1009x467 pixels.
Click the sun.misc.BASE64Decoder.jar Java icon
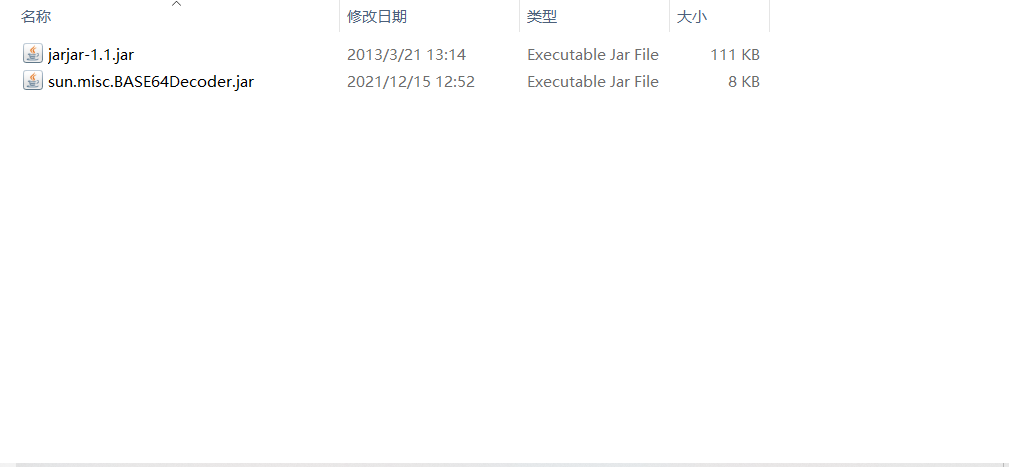click(33, 81)
